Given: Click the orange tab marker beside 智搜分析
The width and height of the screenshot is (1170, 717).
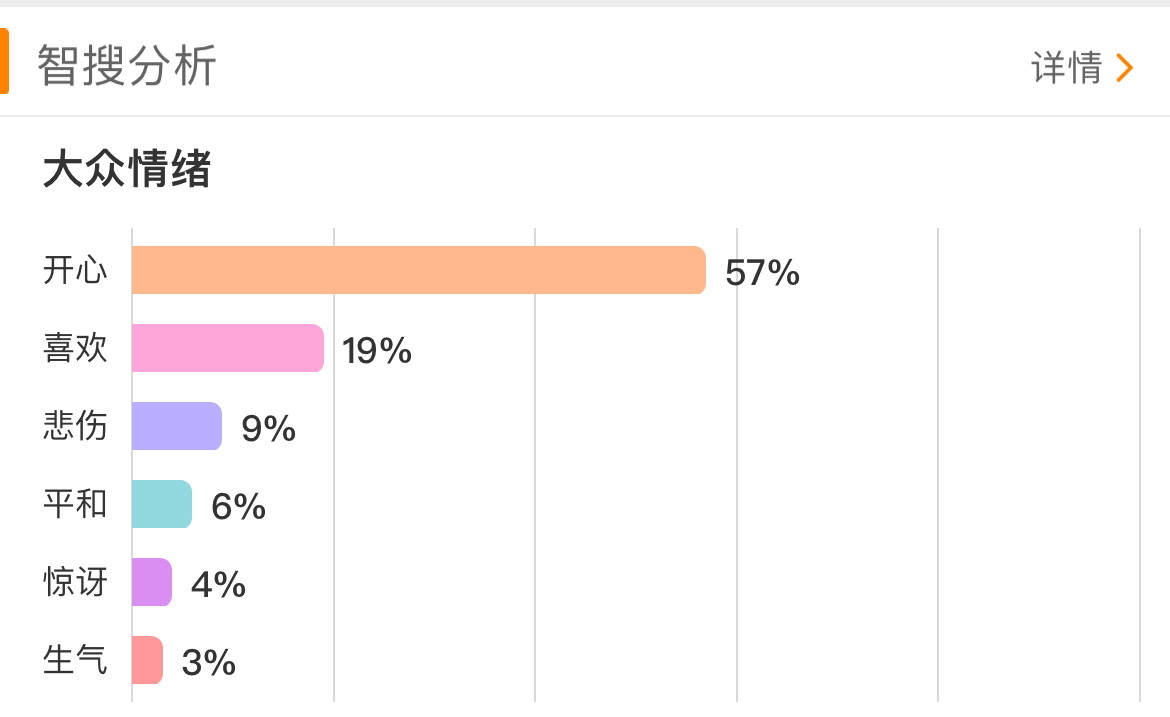Looking at the screenshot, I should [4, 61].
